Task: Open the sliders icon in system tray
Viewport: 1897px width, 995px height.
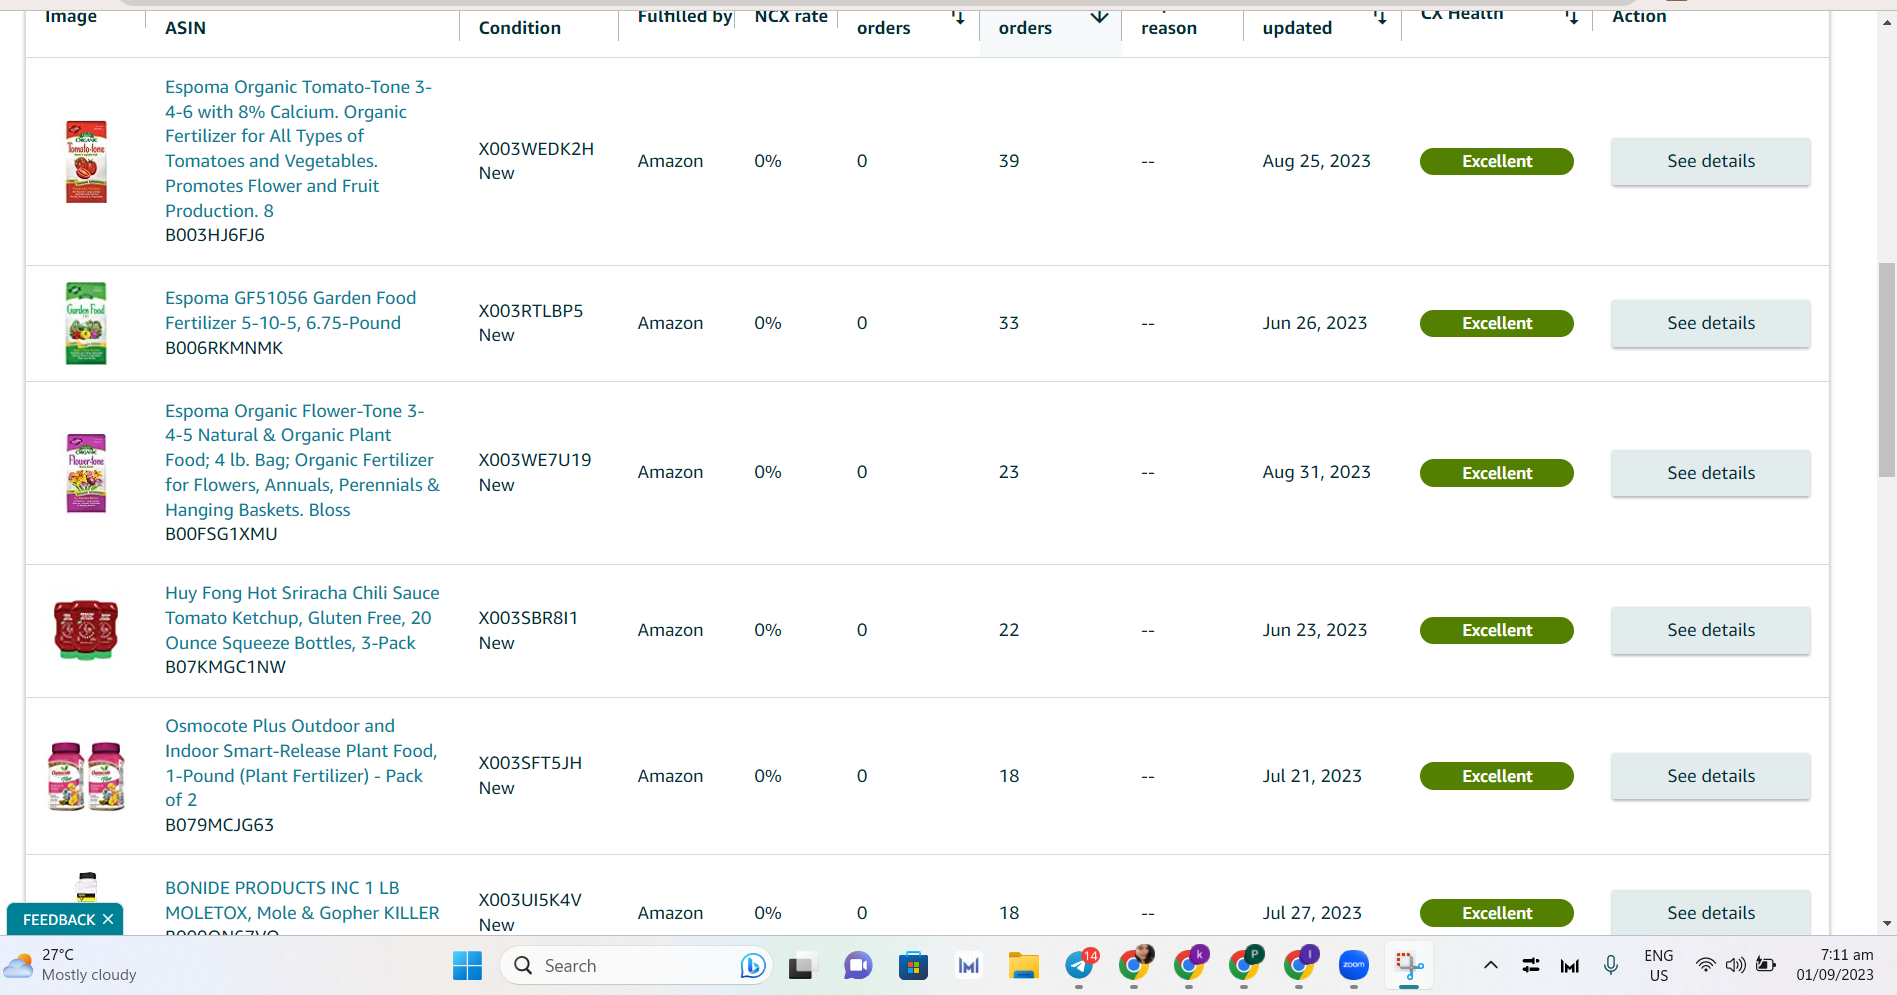Action: click(x=1531, y=965)
